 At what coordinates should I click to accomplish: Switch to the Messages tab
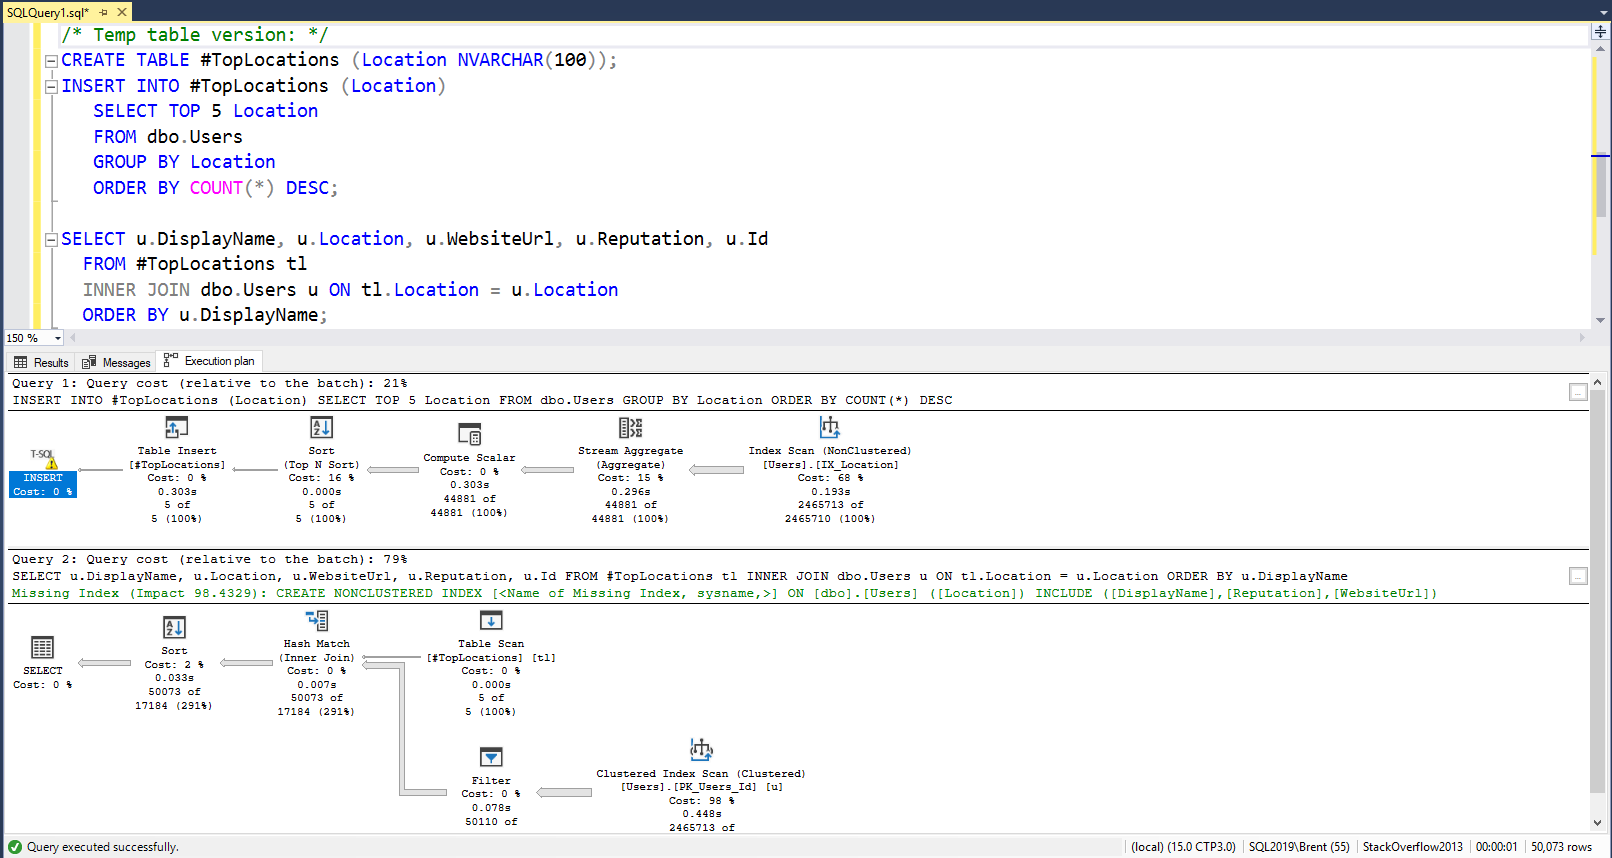(x=116, y=362)
